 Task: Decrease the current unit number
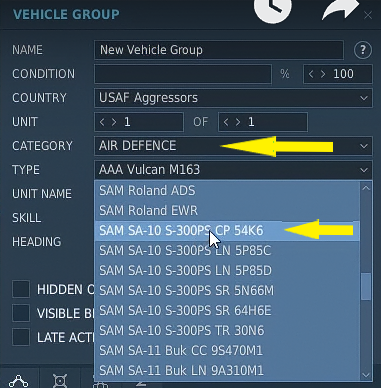102,122
